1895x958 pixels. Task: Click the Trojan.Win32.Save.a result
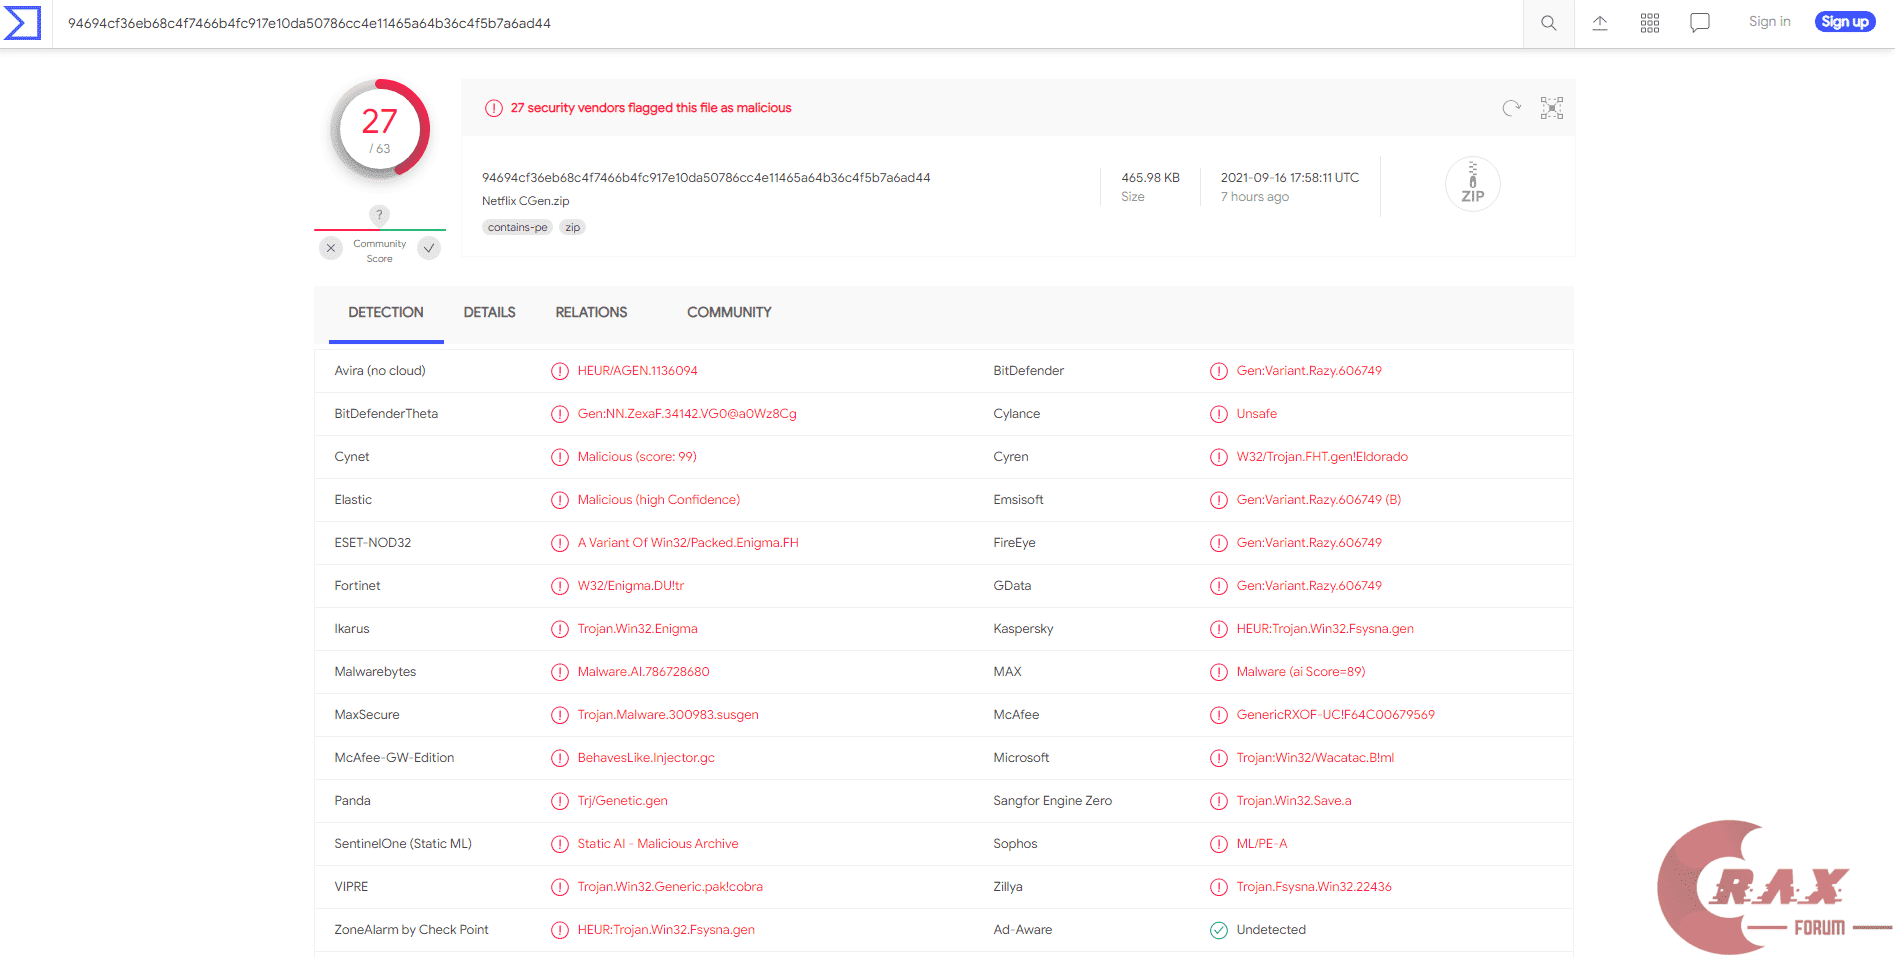point(1294,801)
